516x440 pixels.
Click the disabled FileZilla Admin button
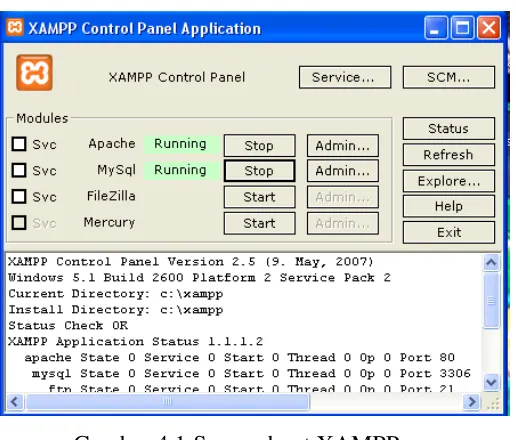click(343, 197)
